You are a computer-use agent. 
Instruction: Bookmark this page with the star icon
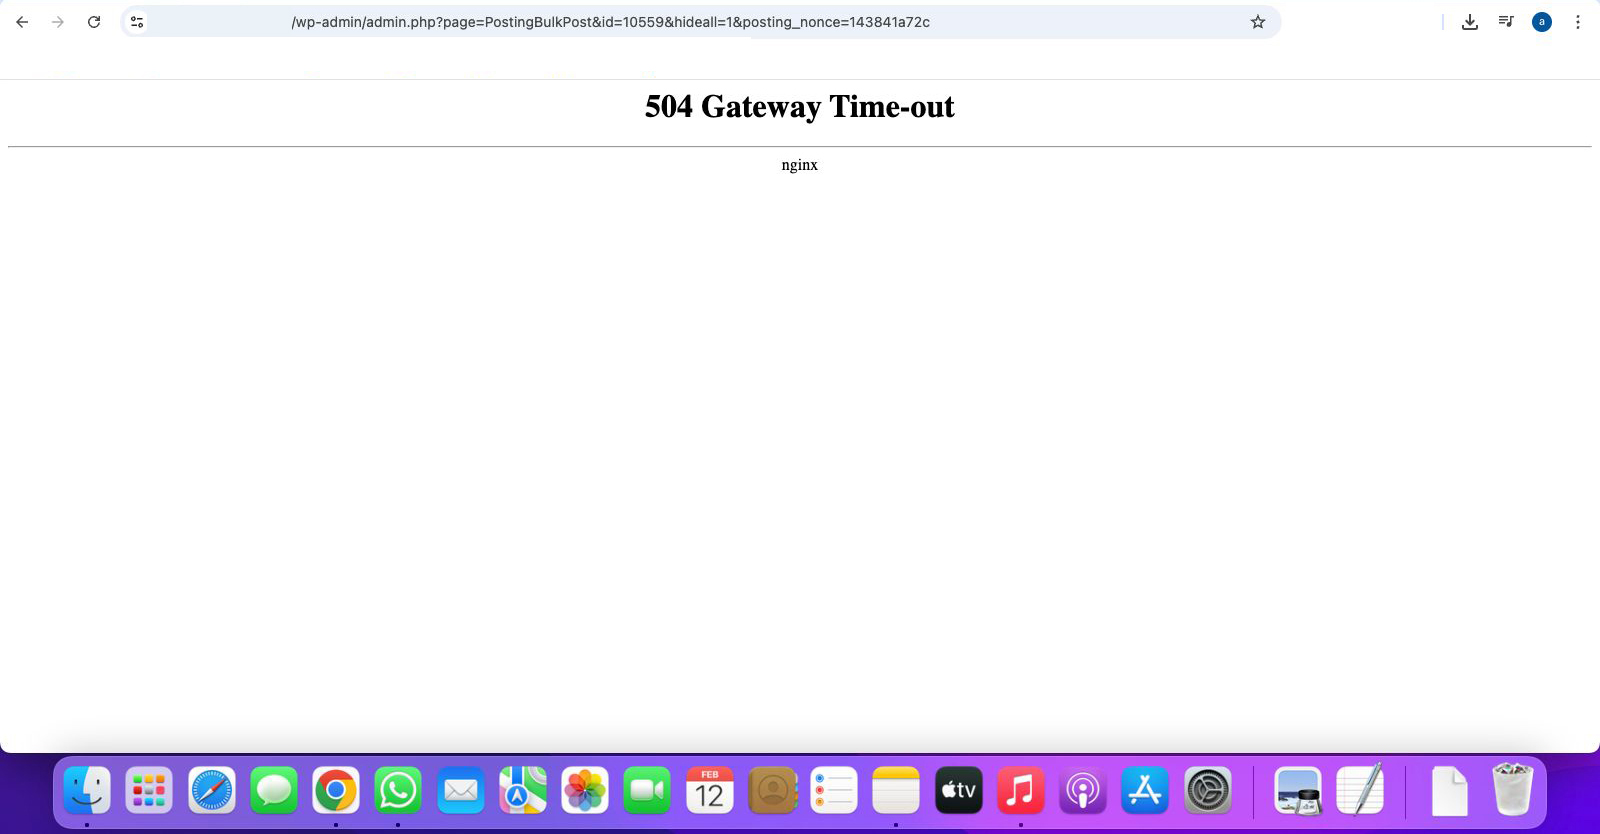click(1258, 22)
